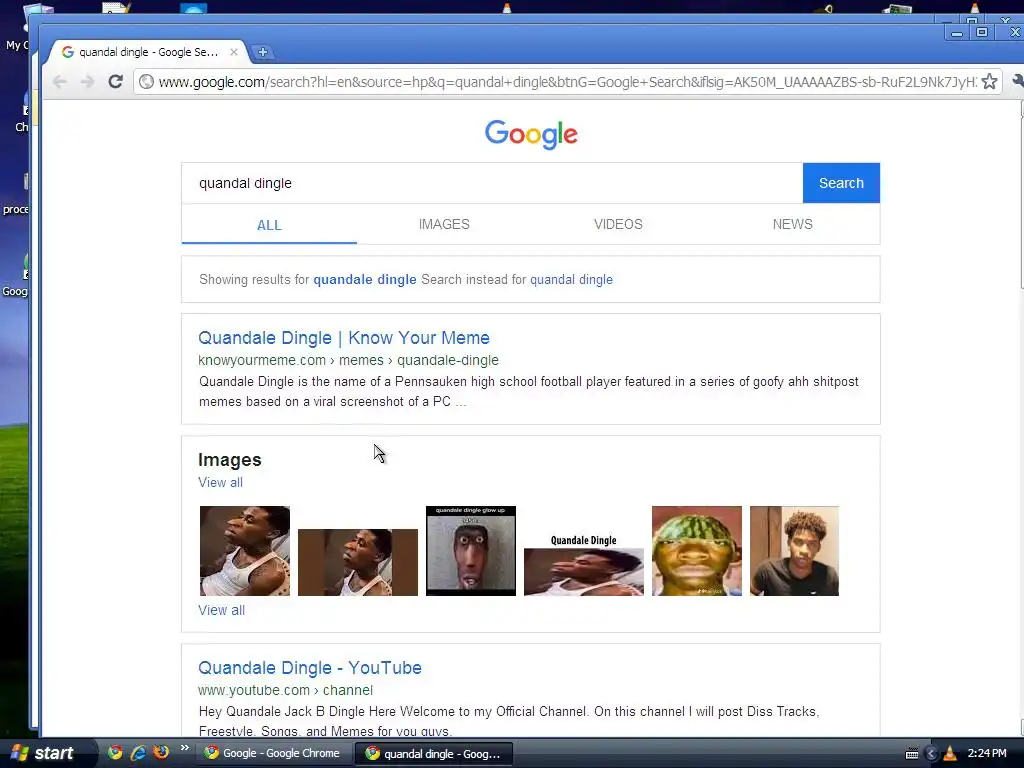Click the keyboard icon in system tray

point(912,754)
